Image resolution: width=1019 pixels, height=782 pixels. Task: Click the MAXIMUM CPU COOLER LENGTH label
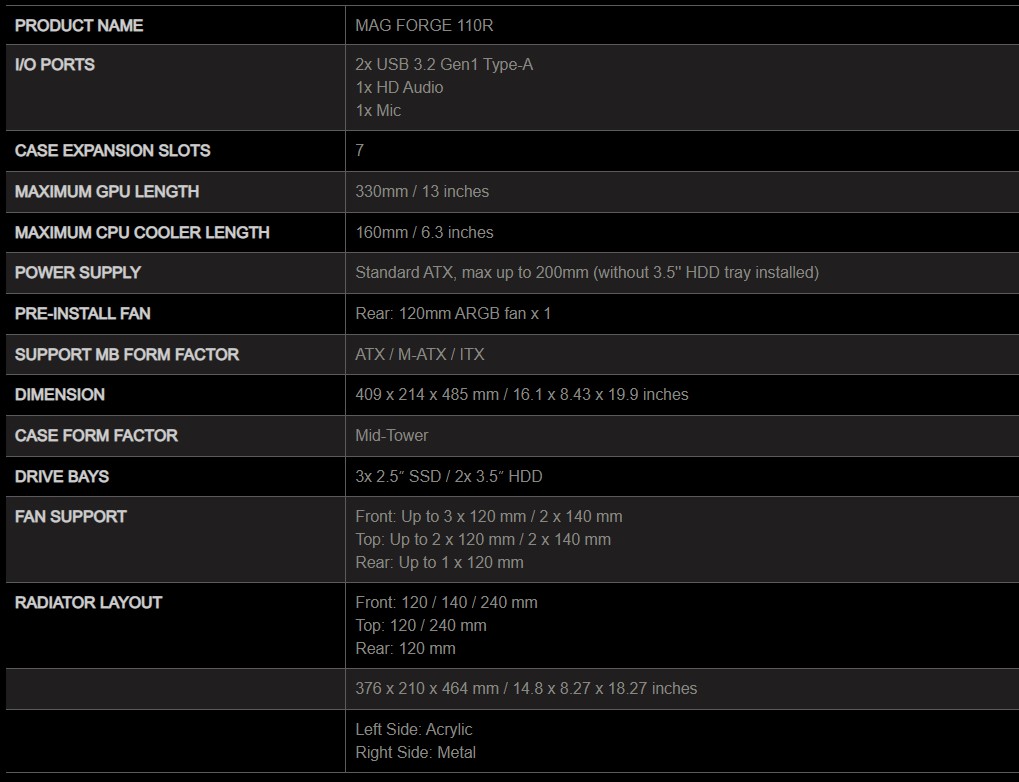click(x=142, y=232)
